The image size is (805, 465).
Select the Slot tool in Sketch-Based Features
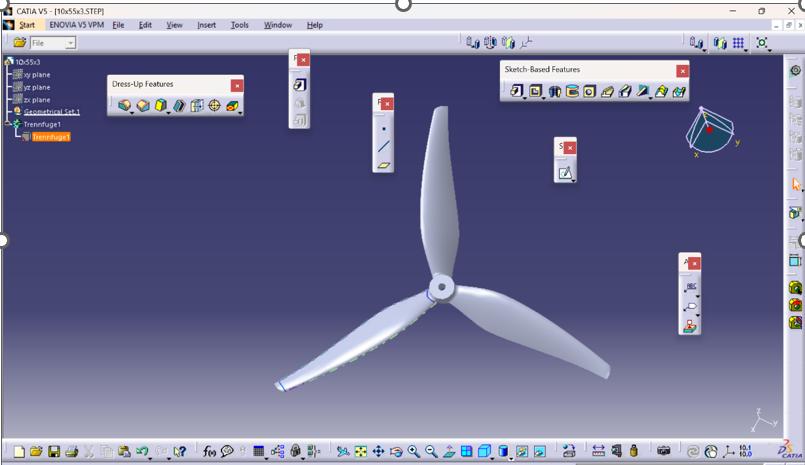625,91
